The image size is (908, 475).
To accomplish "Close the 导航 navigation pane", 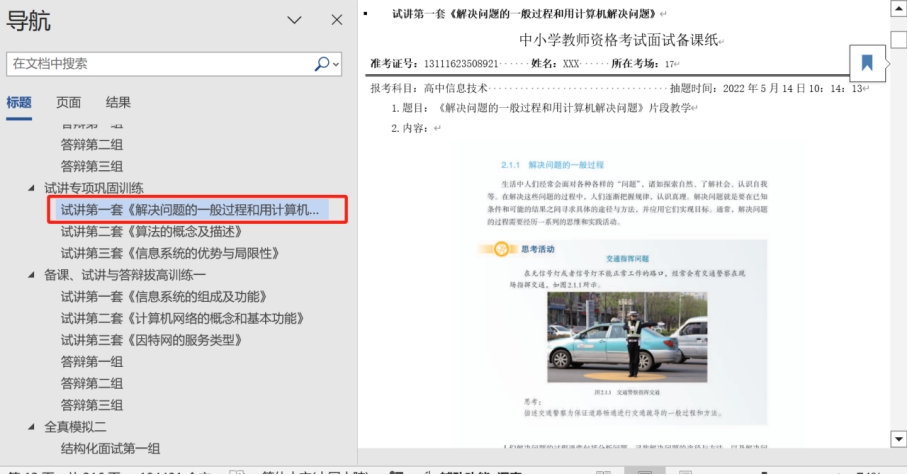I will (x=337, y=20).
